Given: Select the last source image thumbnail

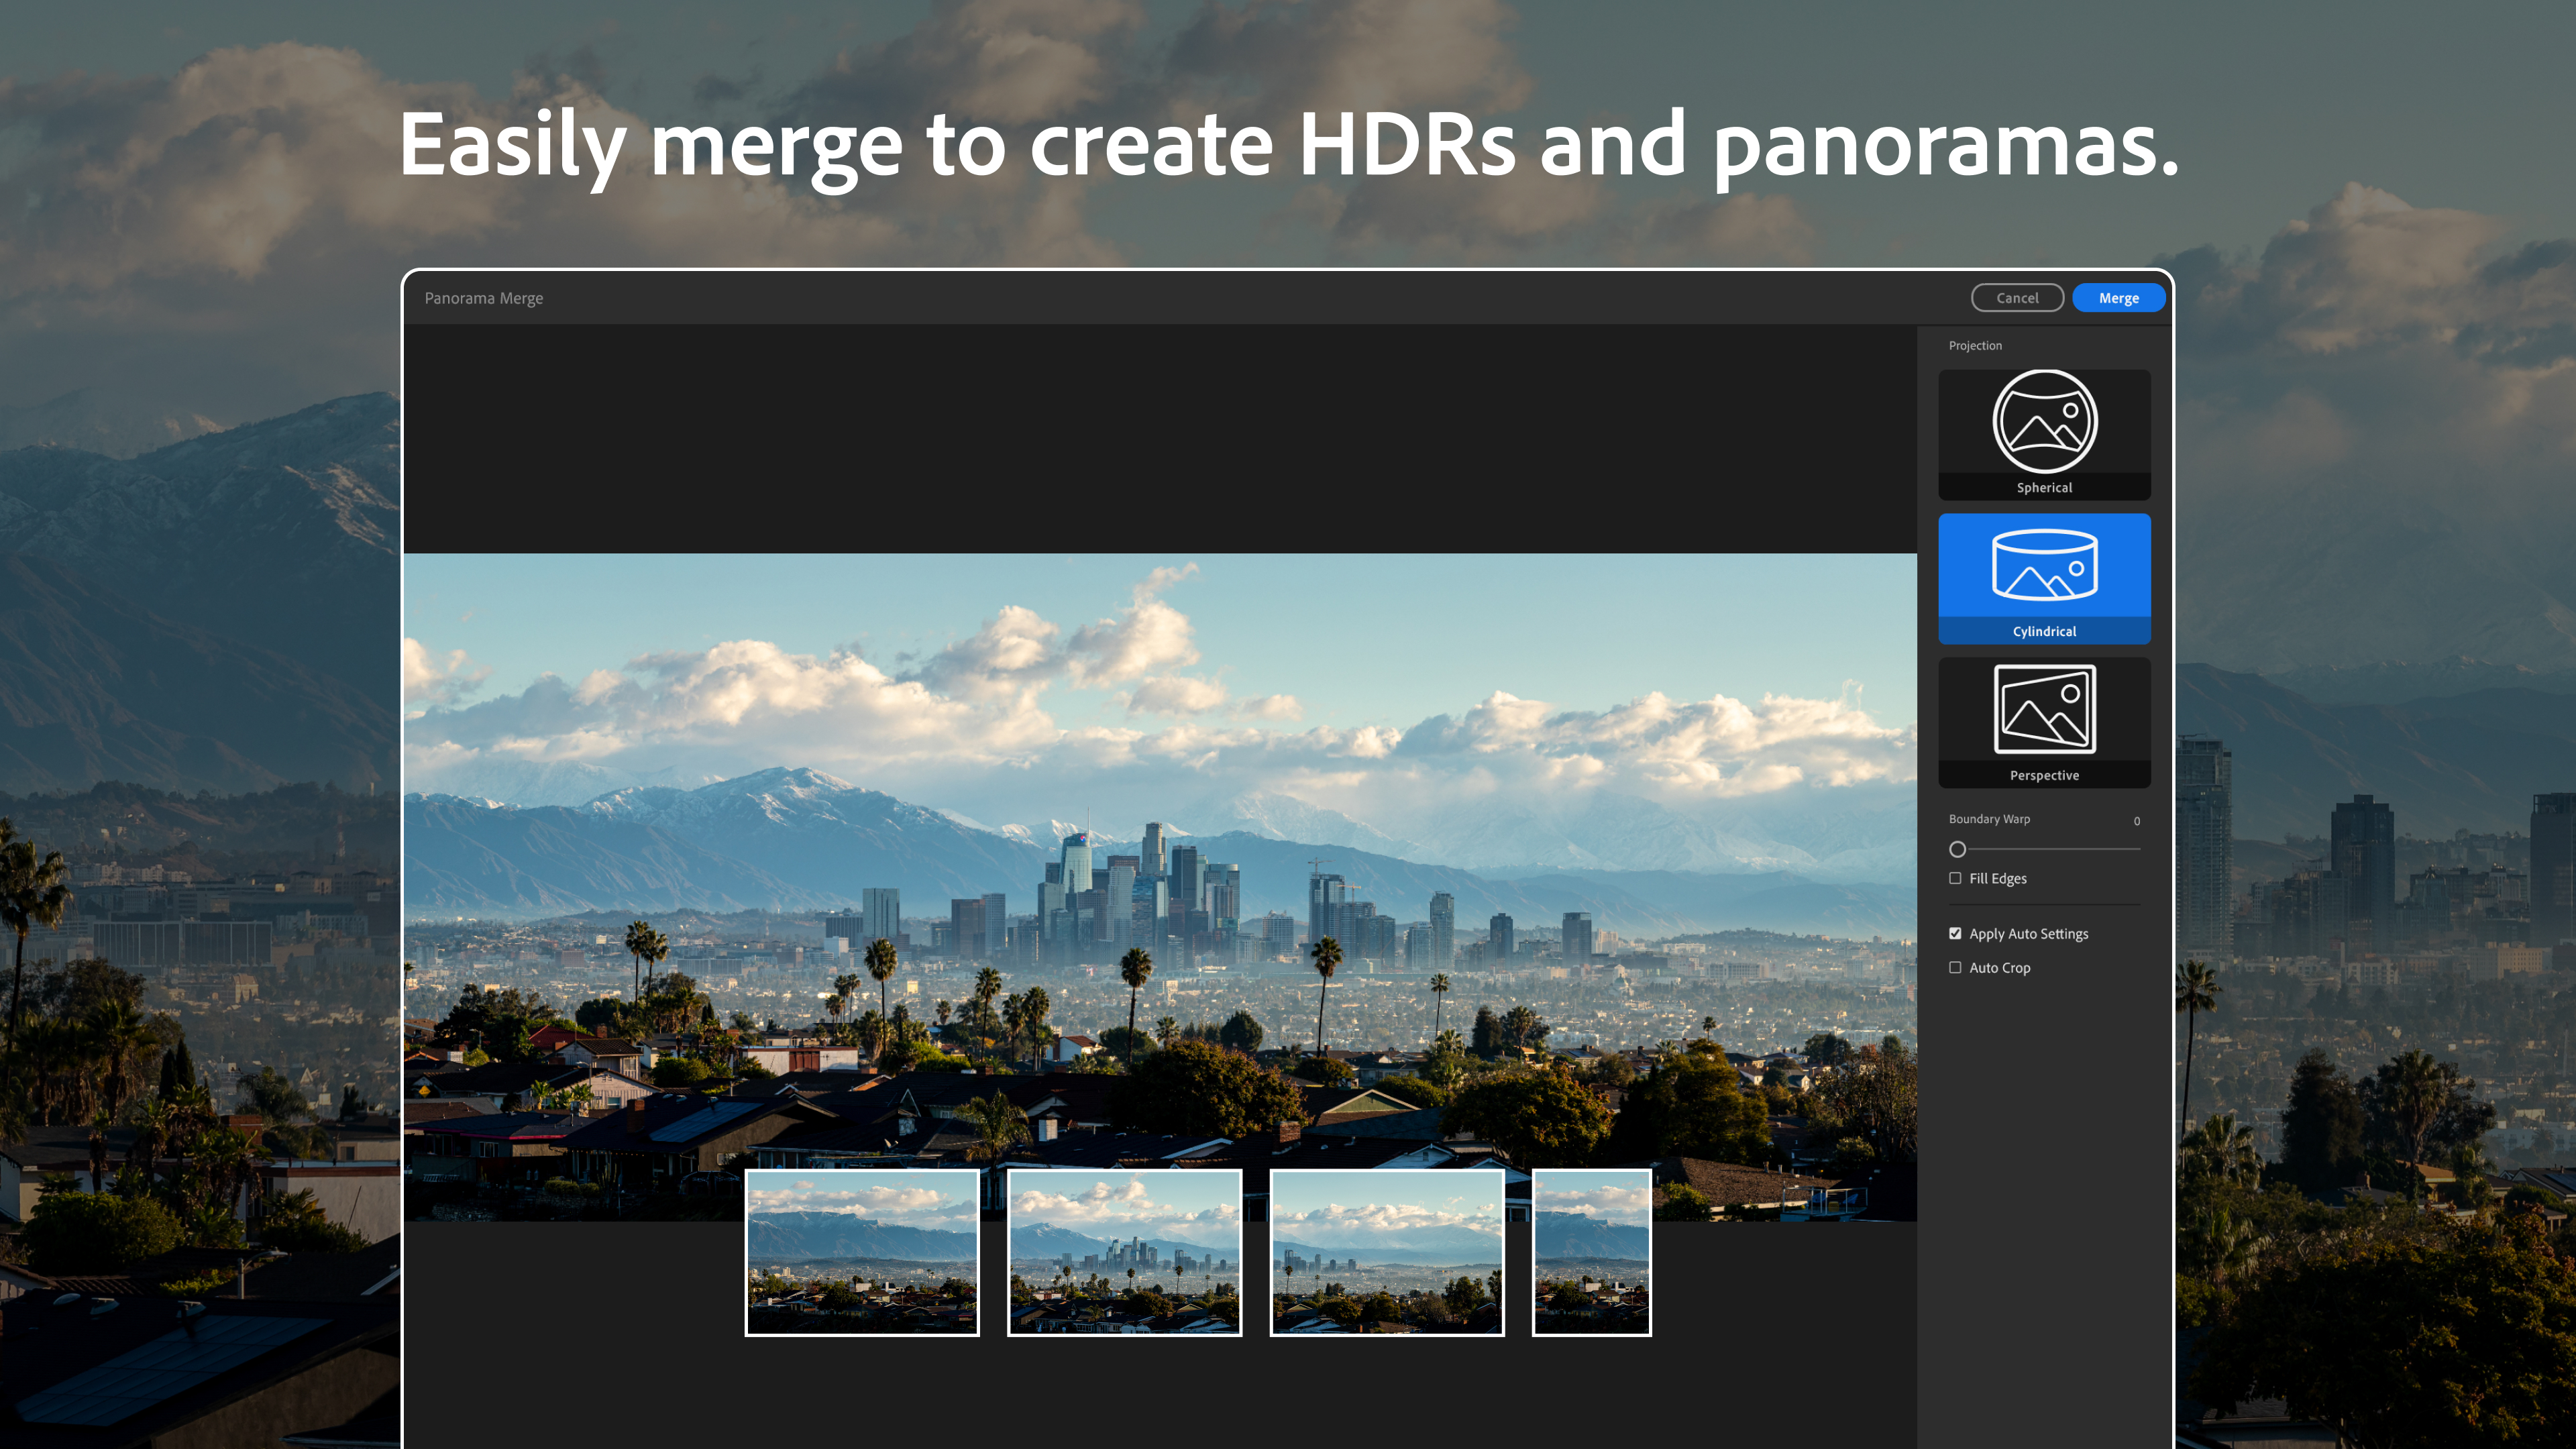Looking at the screenshot, I should tap(1591, 1252).
